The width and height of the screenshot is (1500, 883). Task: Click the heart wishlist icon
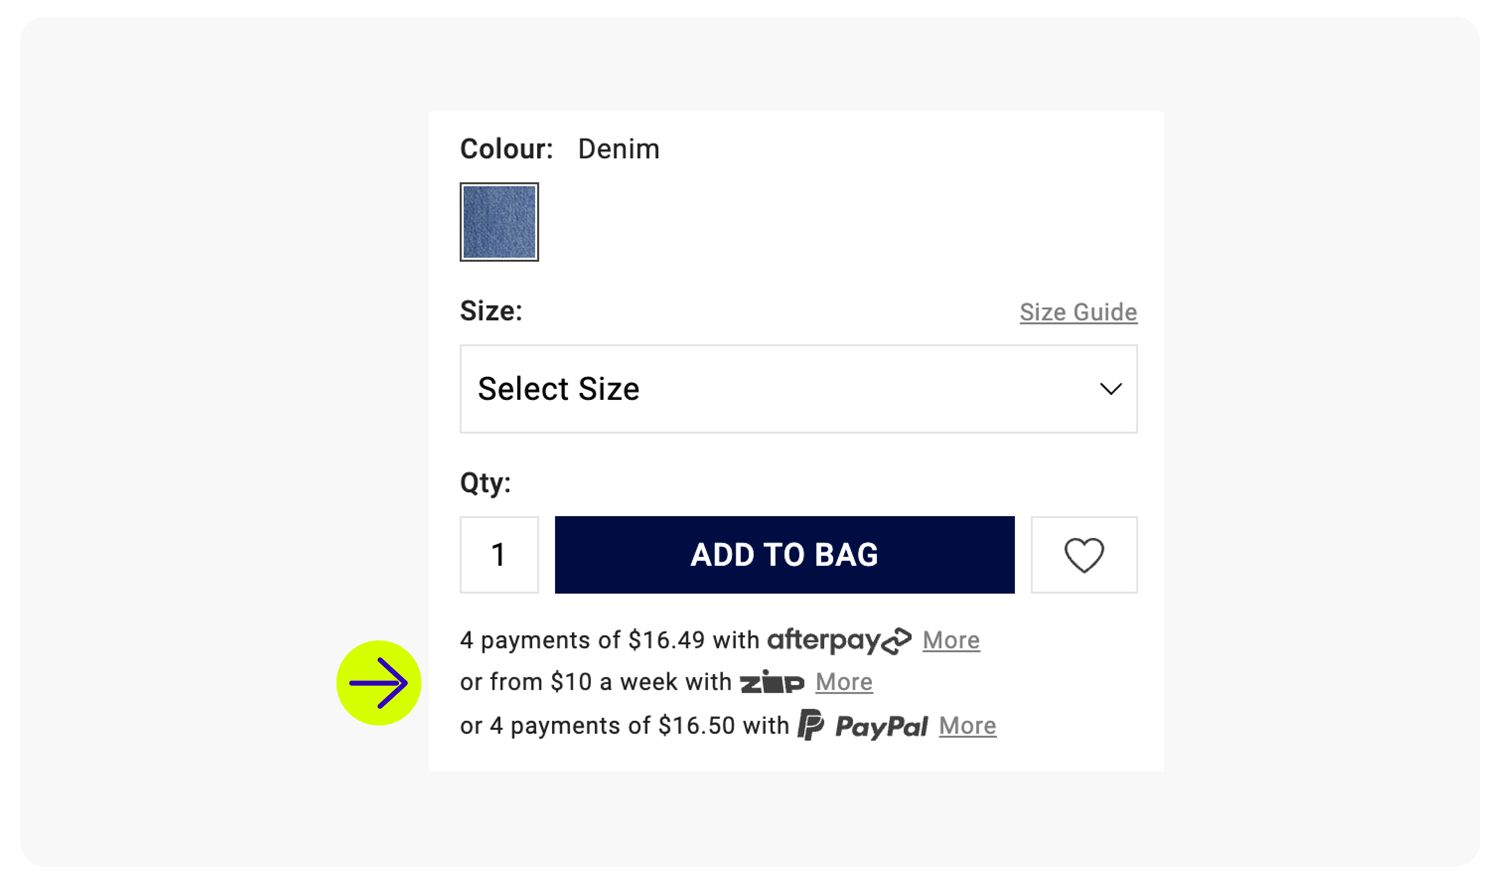click(1084, 555)
